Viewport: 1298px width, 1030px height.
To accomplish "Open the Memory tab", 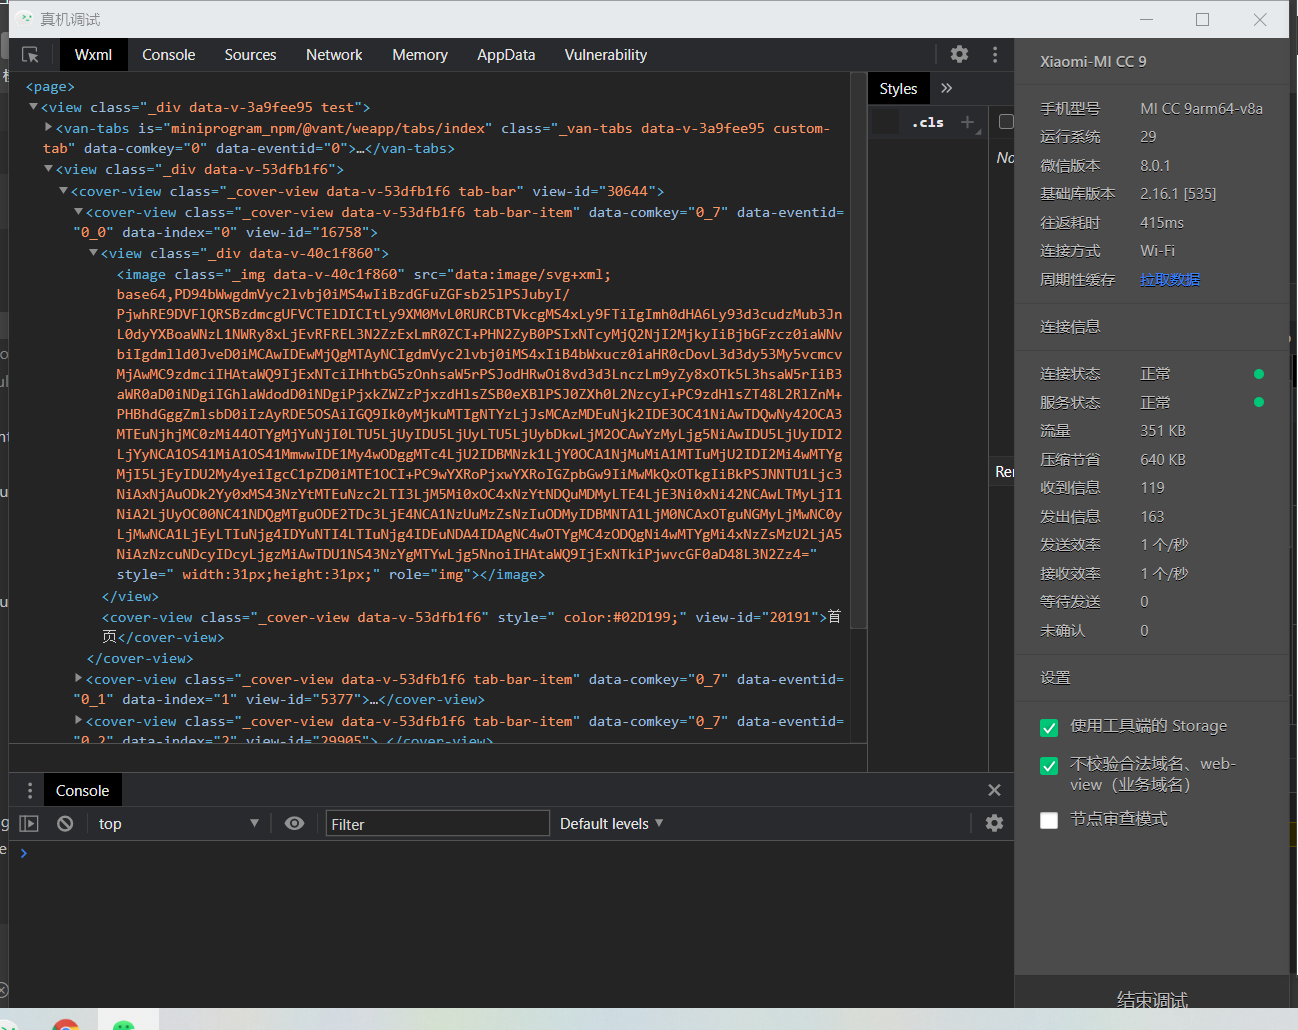I will pyautogui.click(x=420, y=55).
